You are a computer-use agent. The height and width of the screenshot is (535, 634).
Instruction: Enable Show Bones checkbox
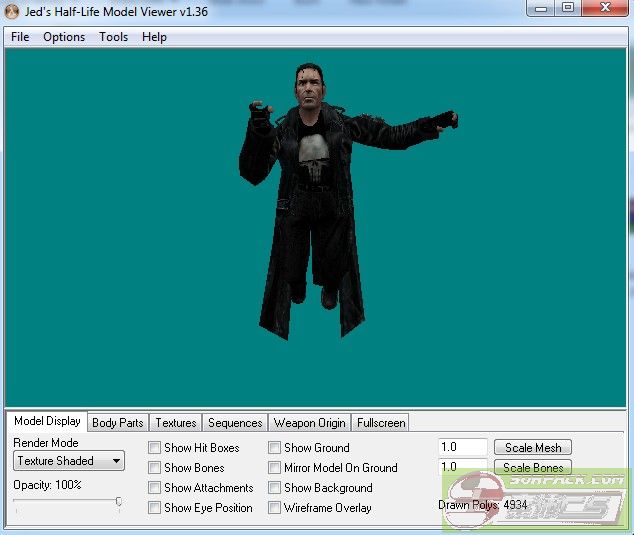click(154, 467)
